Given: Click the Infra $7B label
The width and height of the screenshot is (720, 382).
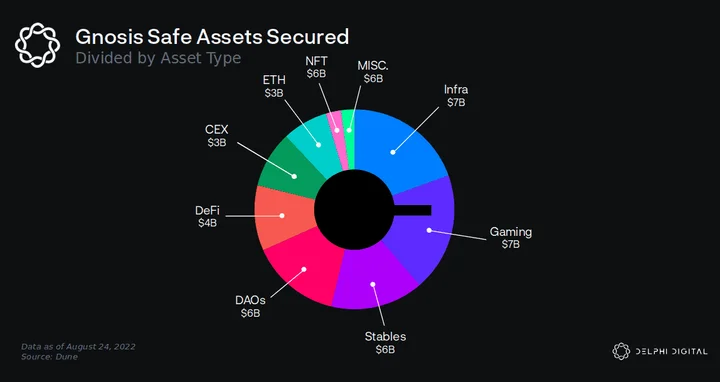Looking at the screenshot, I should (456, 96).
